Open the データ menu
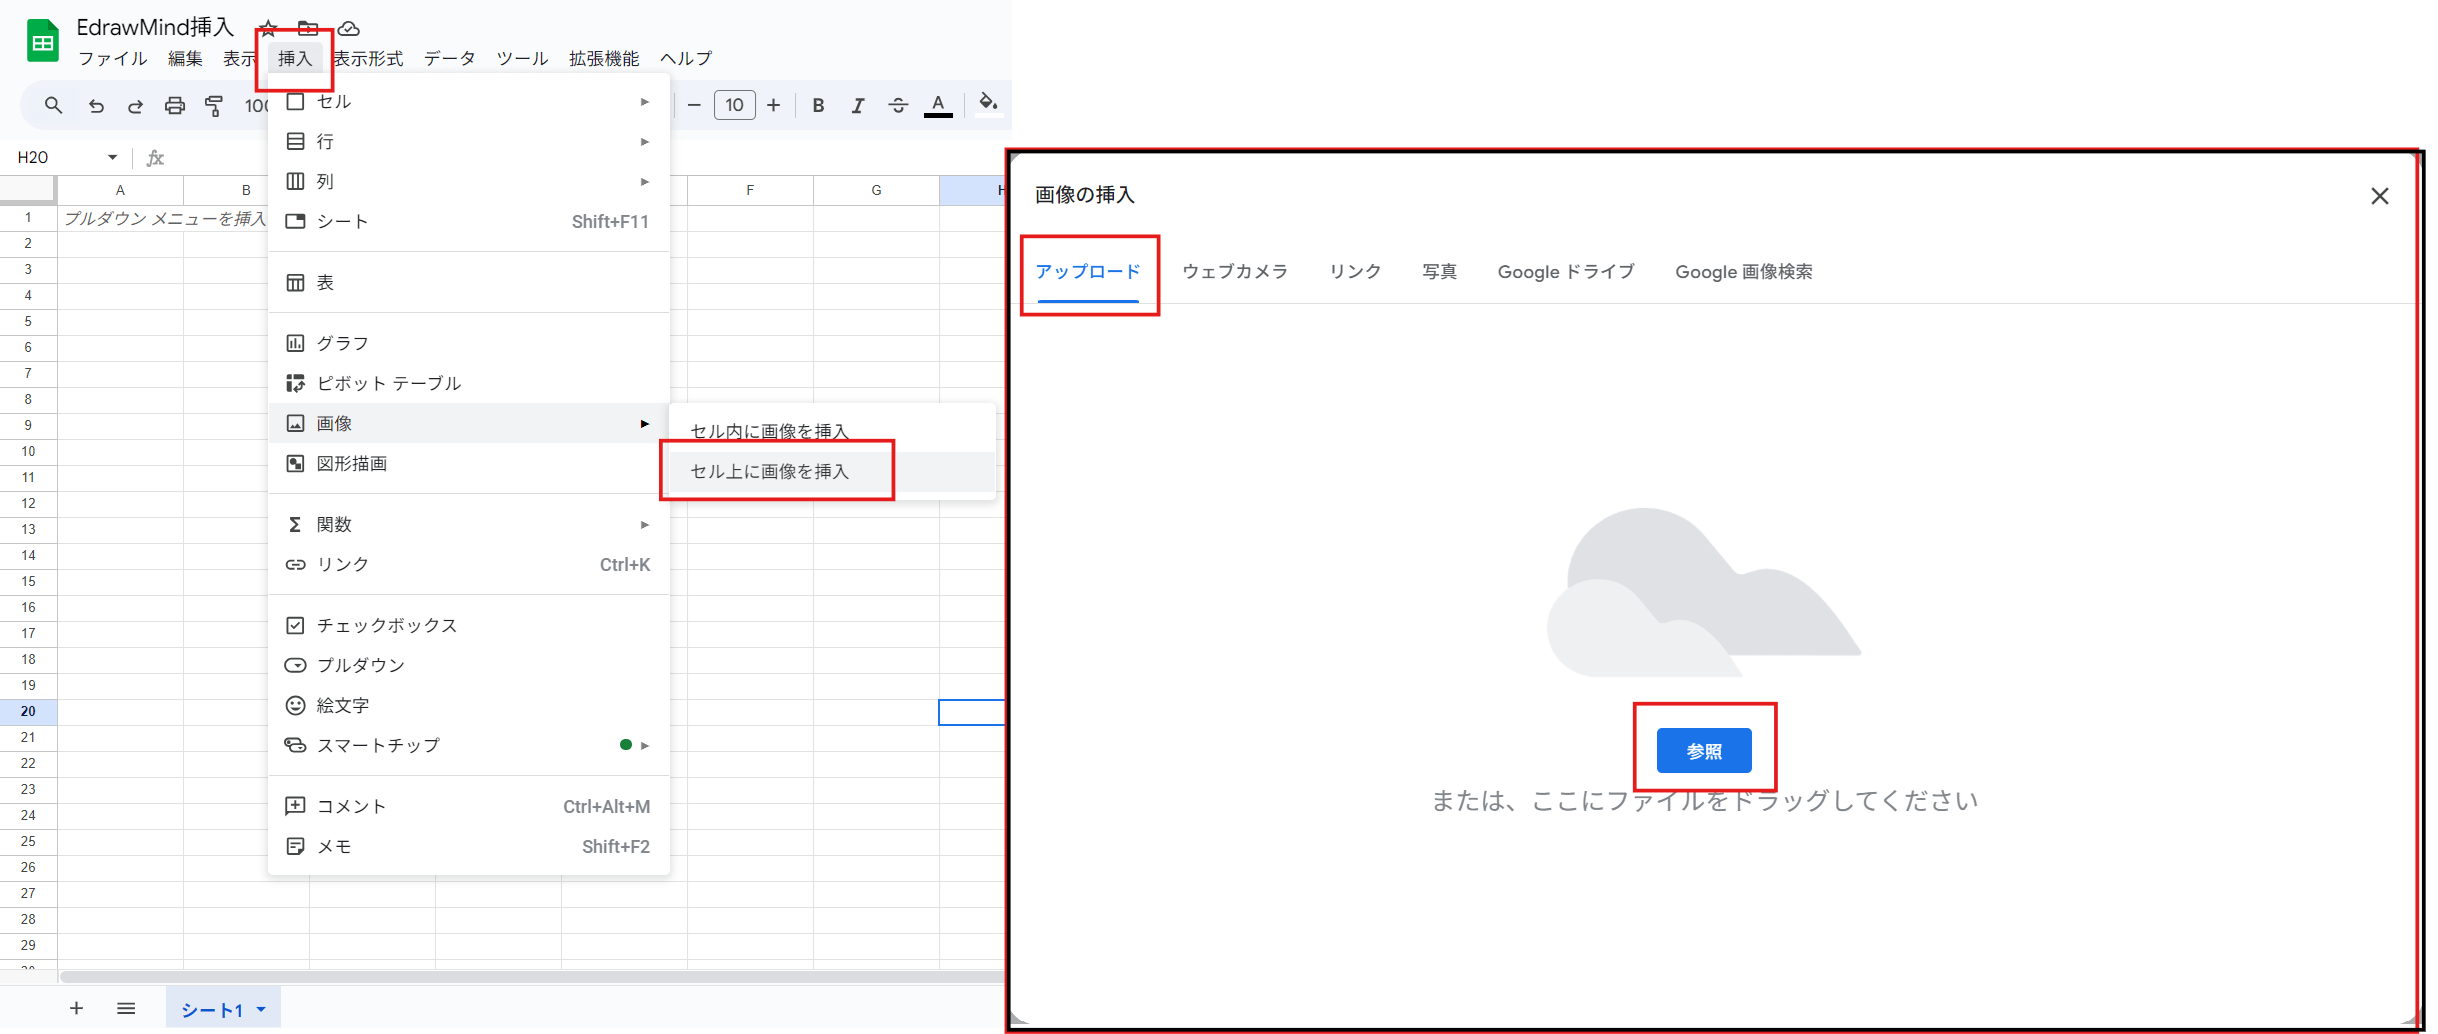2438x1034 pixels. [450, 58]
